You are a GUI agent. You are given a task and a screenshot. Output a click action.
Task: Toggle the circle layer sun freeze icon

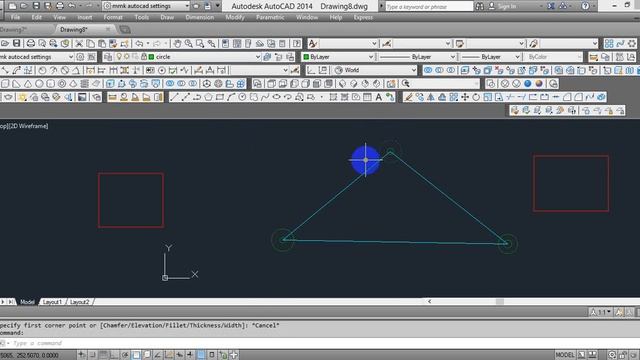point(127,57)
